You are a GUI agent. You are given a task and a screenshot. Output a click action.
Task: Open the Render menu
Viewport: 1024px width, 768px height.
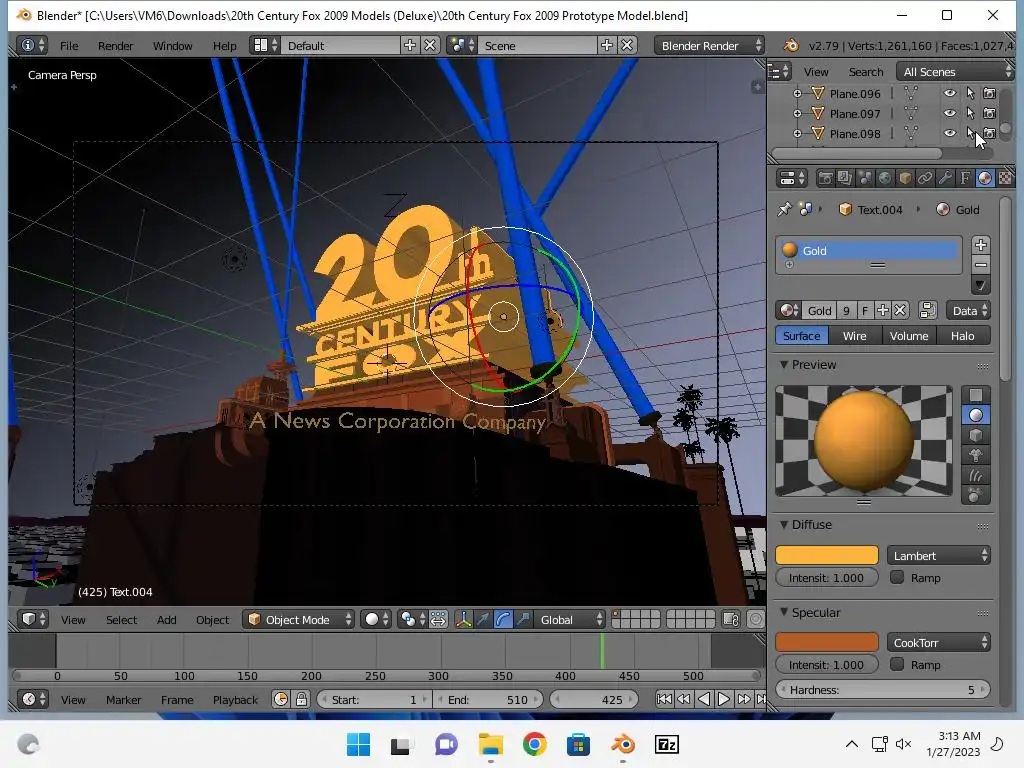click(116, 46)
